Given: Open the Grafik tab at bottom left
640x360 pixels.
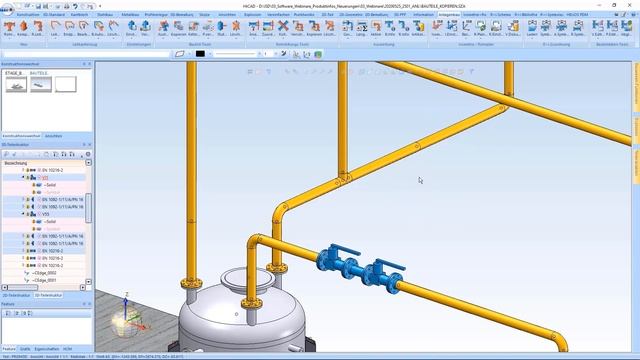Looking at the screenshot, I should (x=25, y=349).
